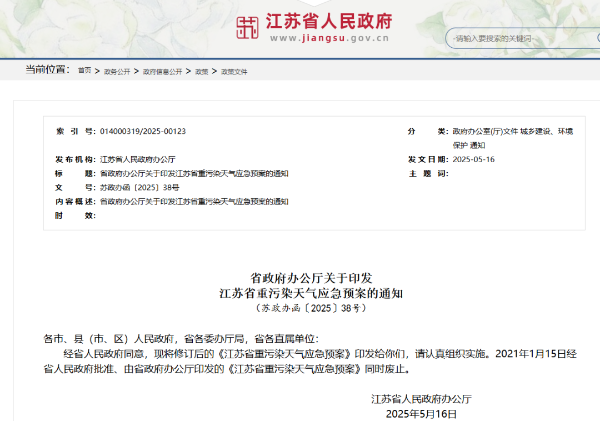The height and width of the screenshot is (421, 600).
Task: Open the 政府信息公开 breadcrumb link
Action: point(162,72)
